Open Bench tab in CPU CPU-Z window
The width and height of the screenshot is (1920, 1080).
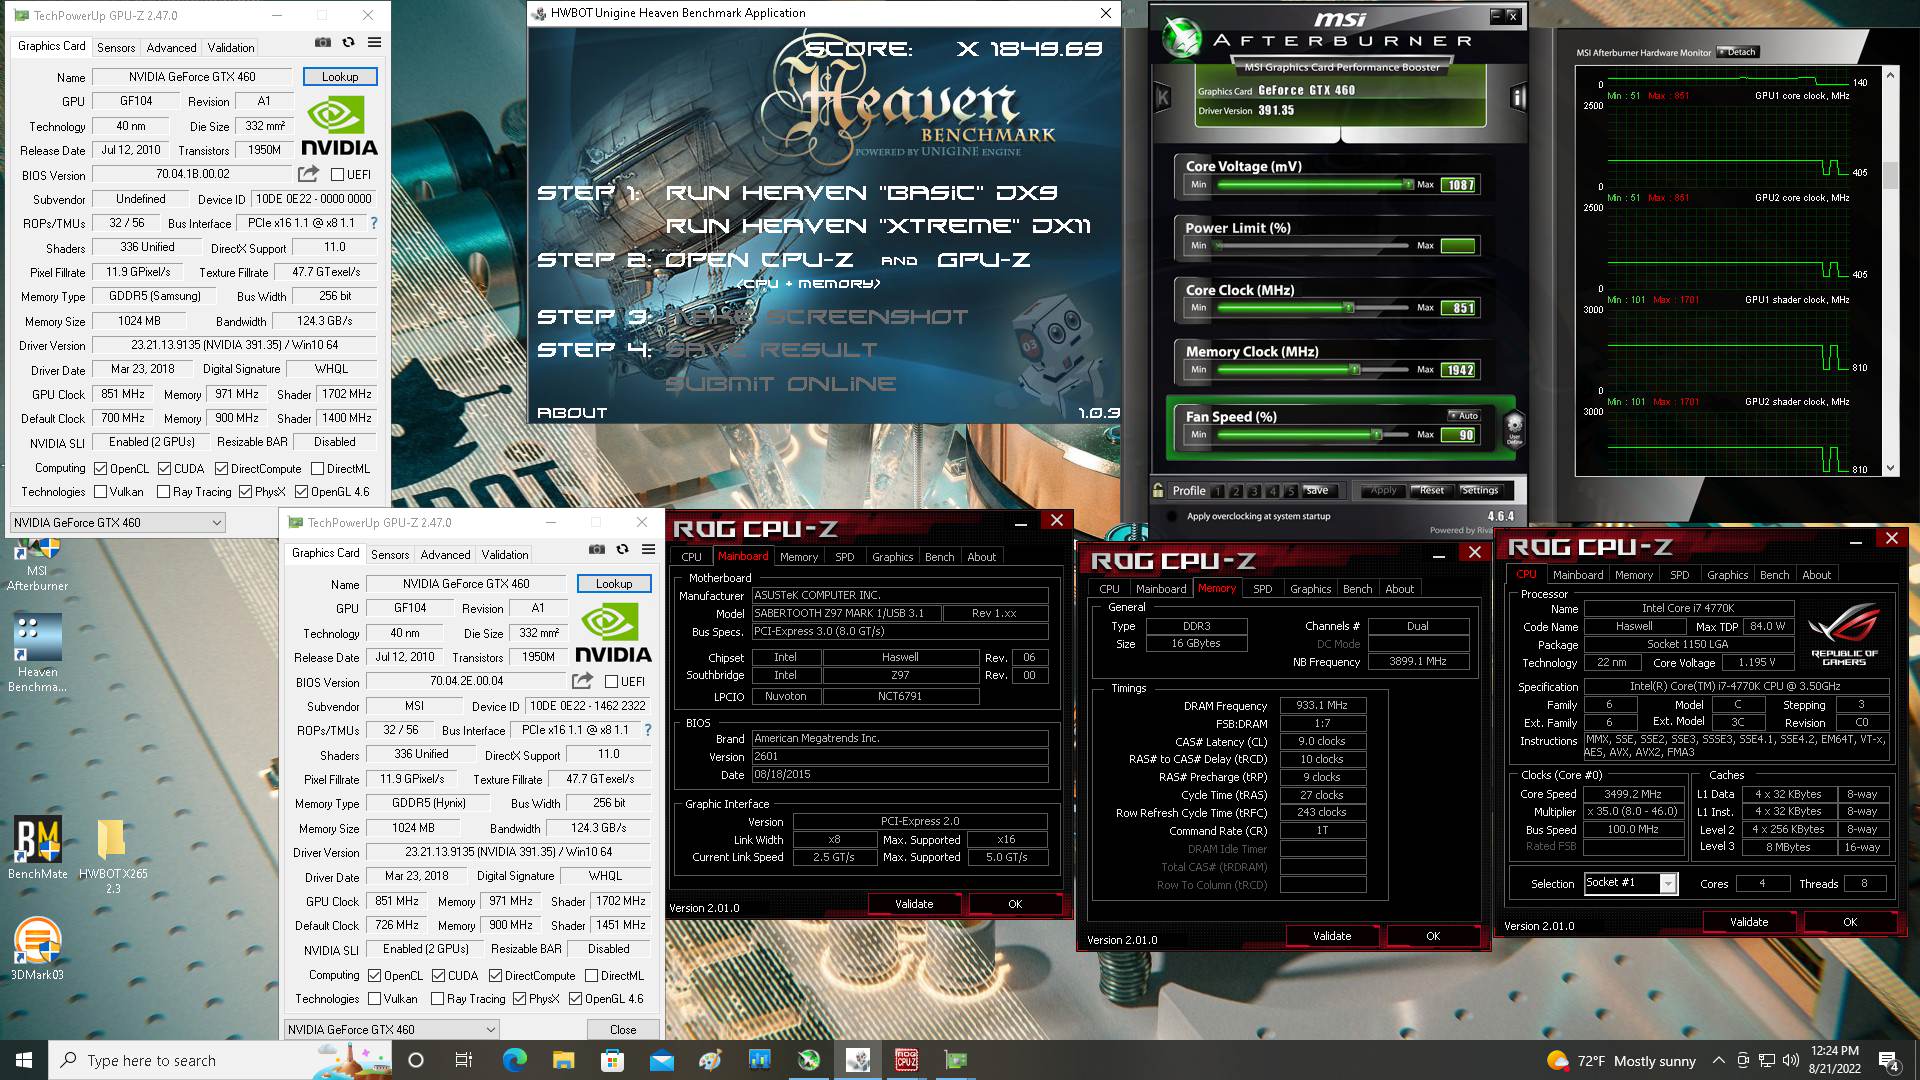(1774, 575)
